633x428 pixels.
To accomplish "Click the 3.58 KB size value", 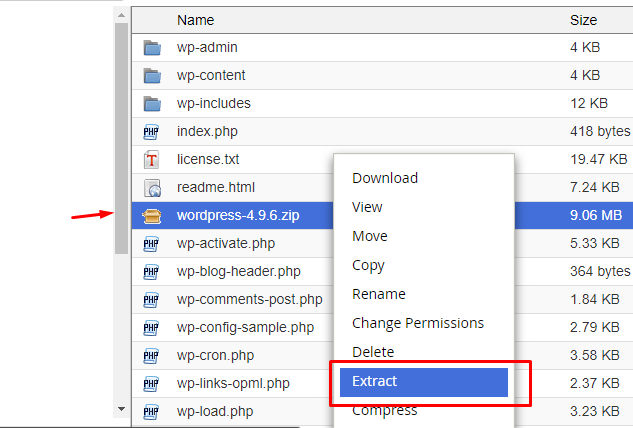I will tap(595, 355).
